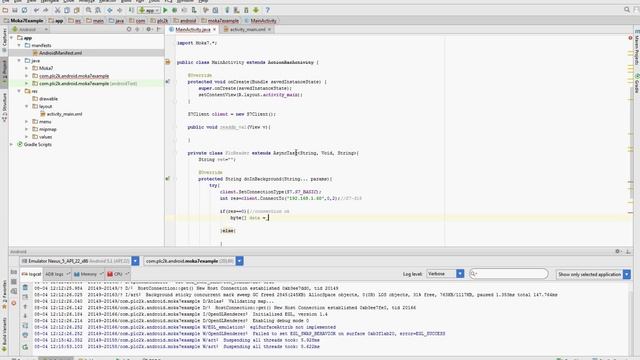Select the menu folder in tree

click(45, 122)
